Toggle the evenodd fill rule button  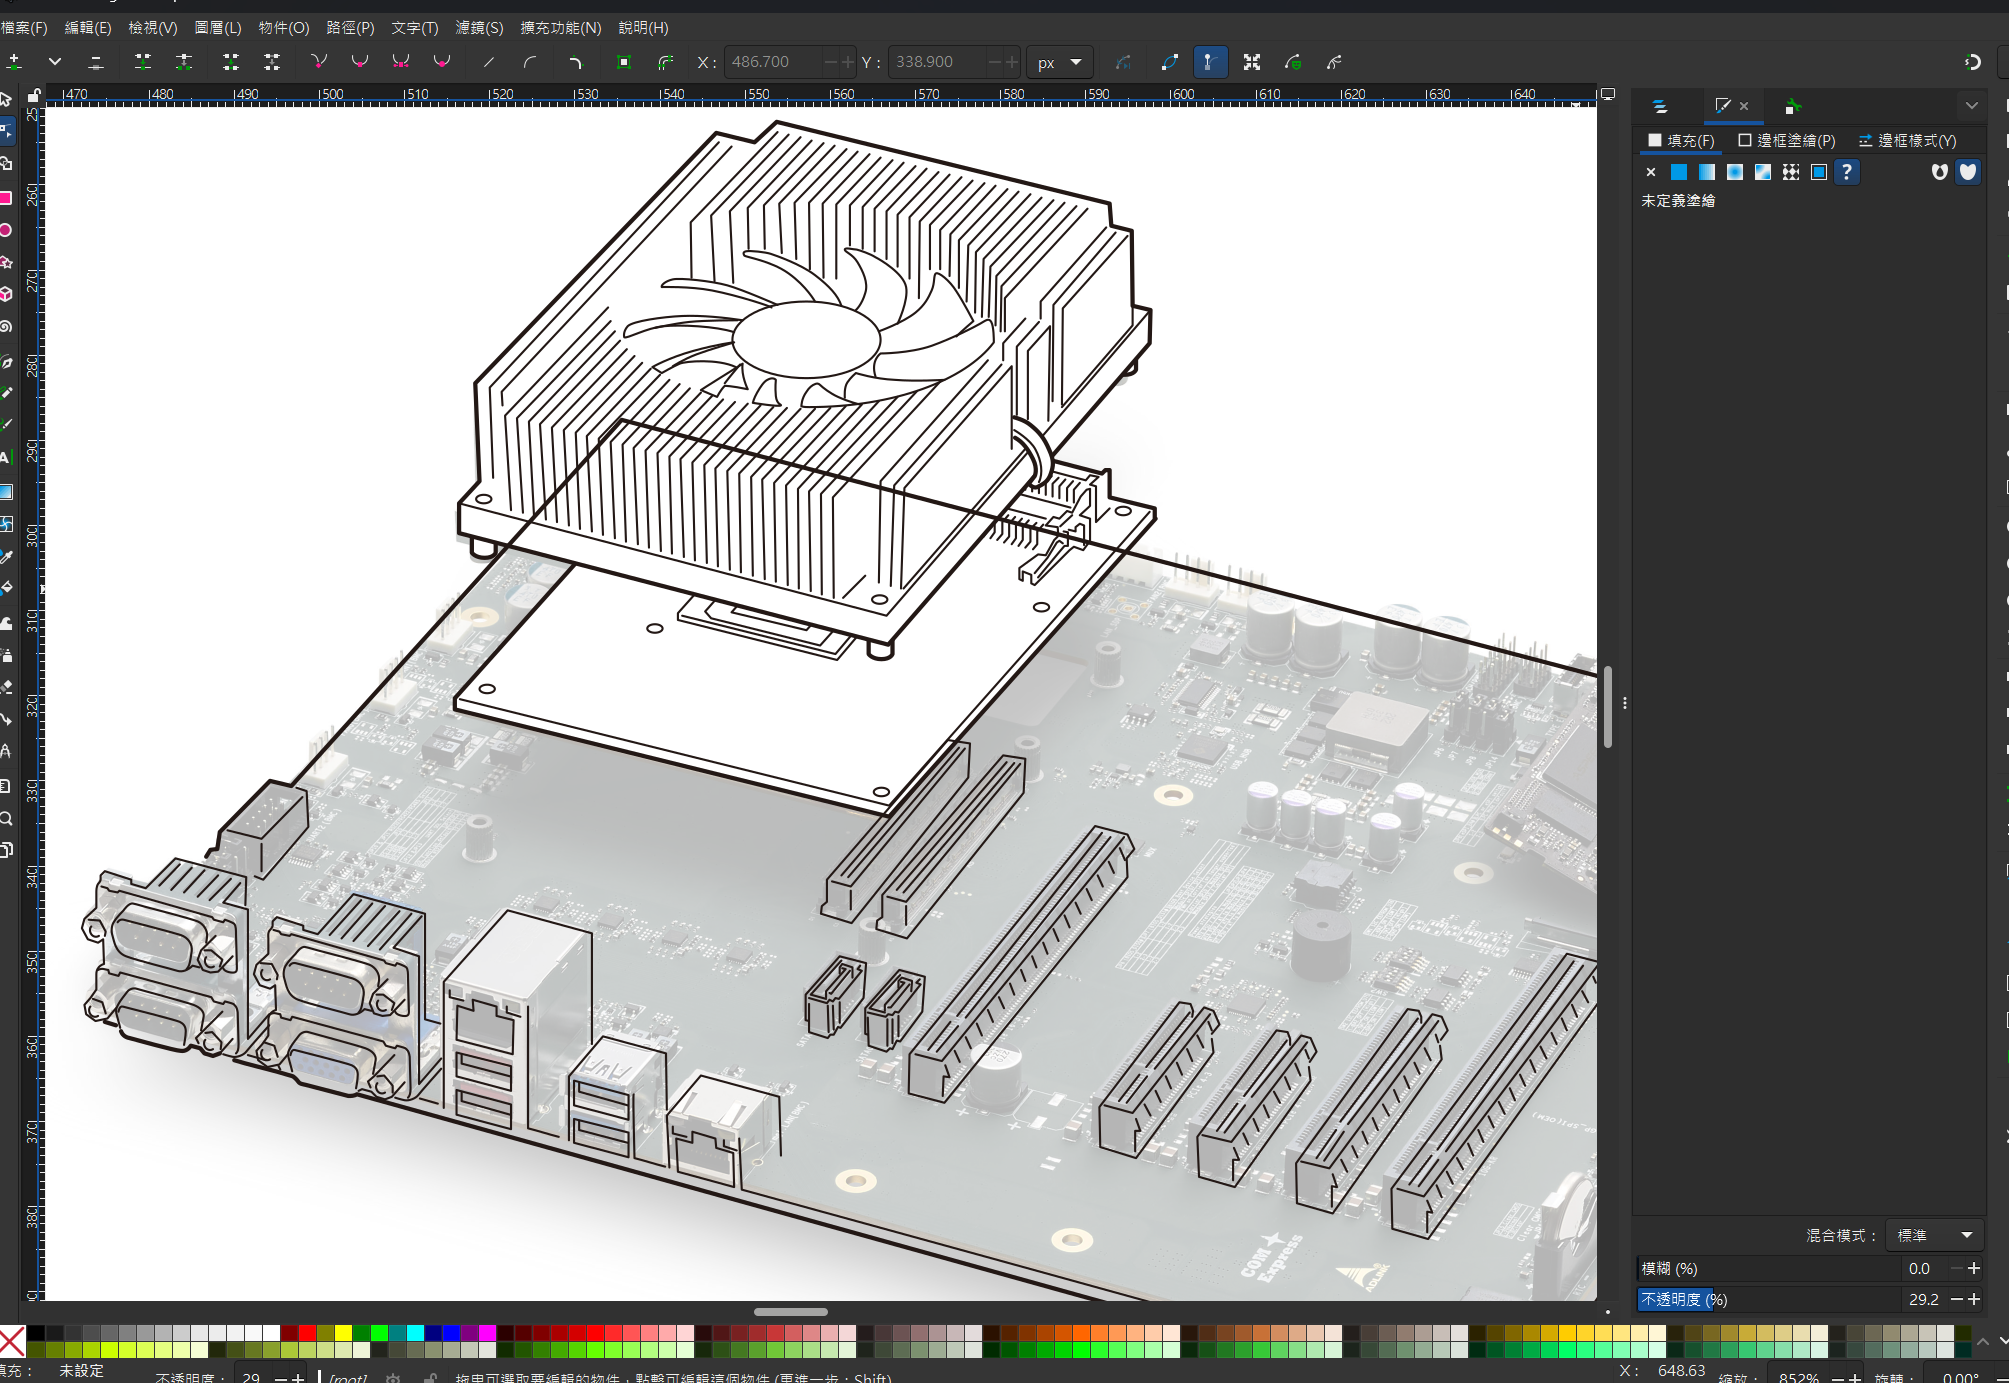[1939, 172]
